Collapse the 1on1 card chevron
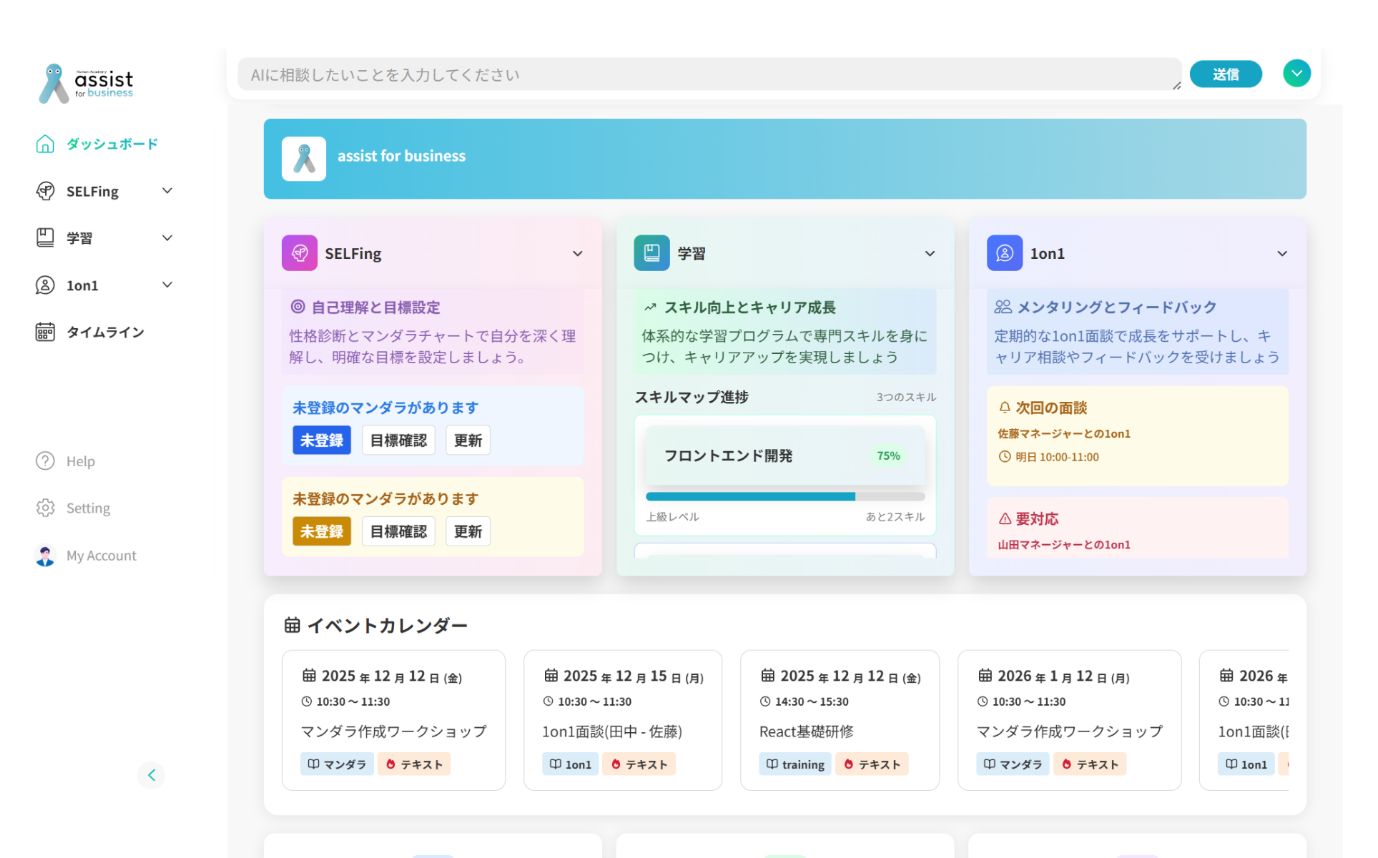This screenshot has width=1378, height=858. point(1282,254)
